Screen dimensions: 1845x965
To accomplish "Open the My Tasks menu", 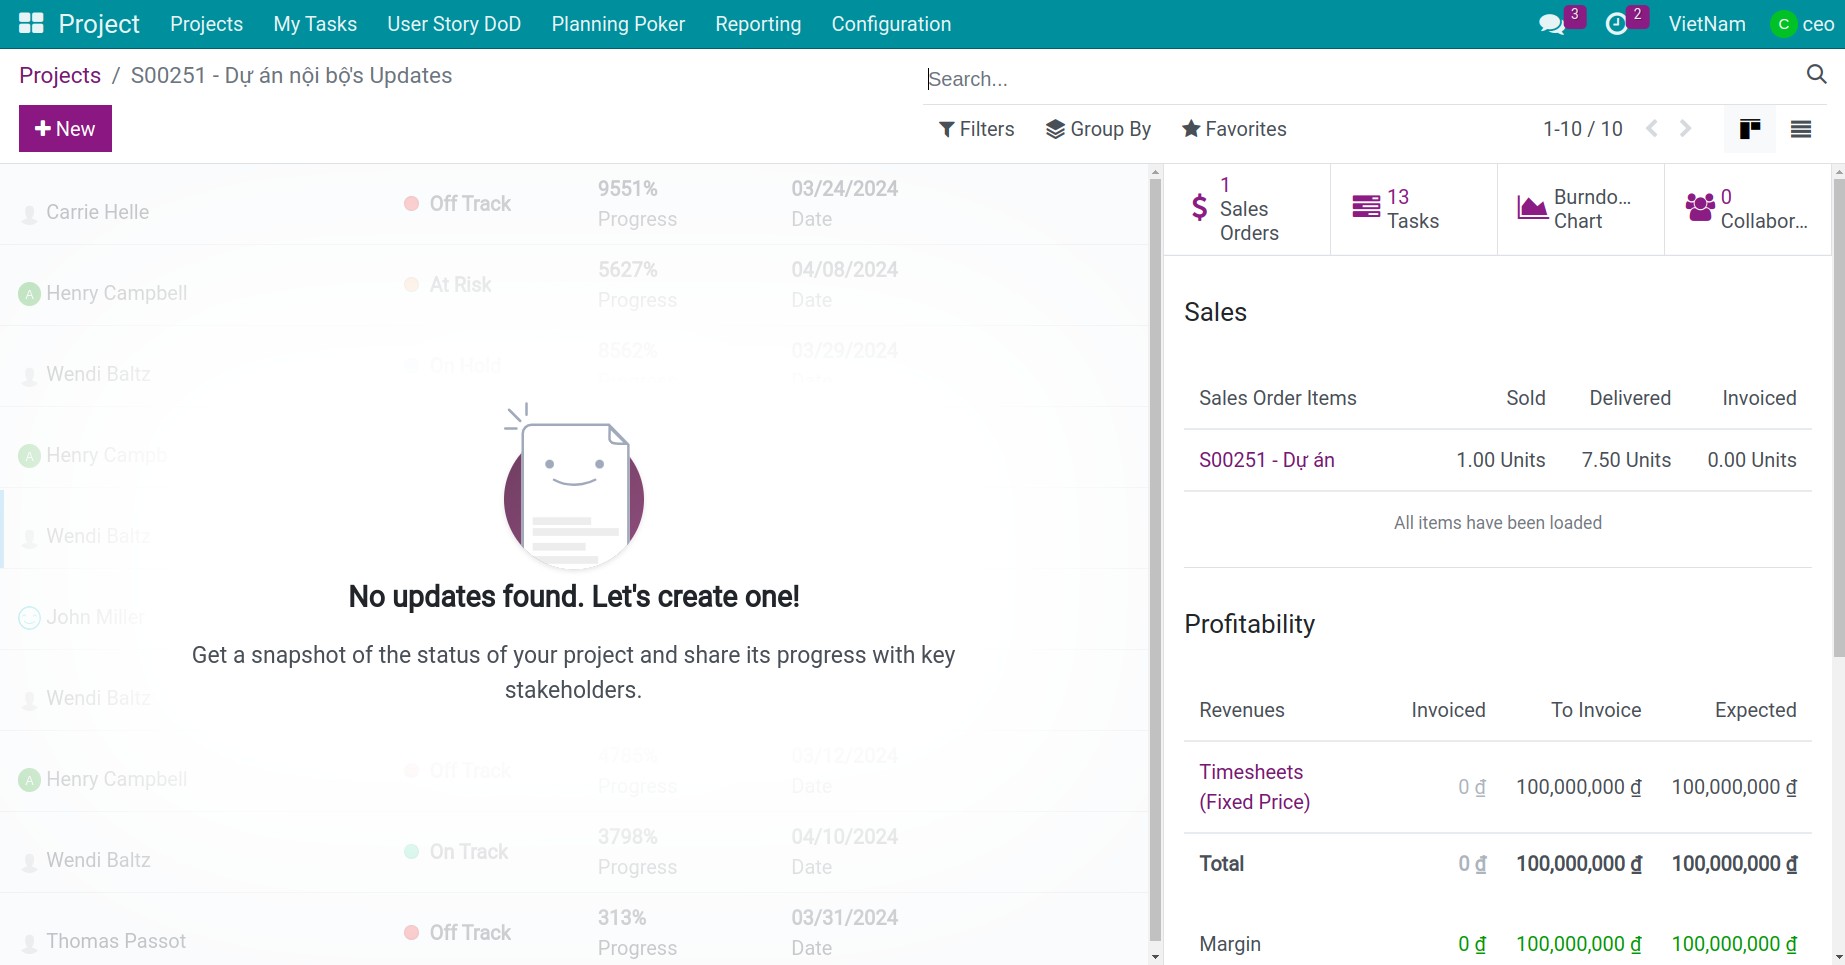I will [315, 24].
